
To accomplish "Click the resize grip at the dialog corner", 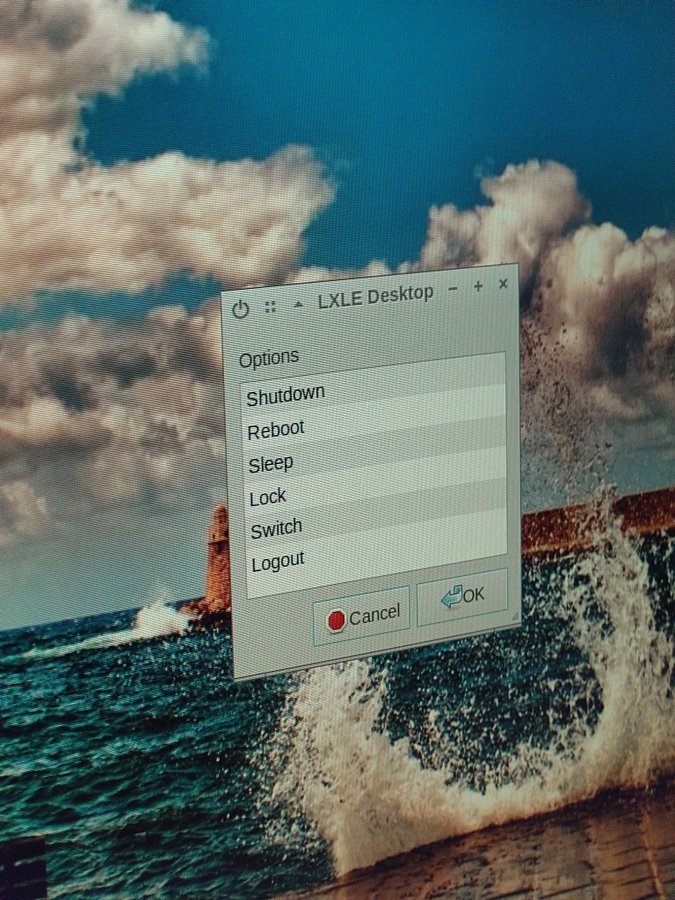I will (514, 616).
